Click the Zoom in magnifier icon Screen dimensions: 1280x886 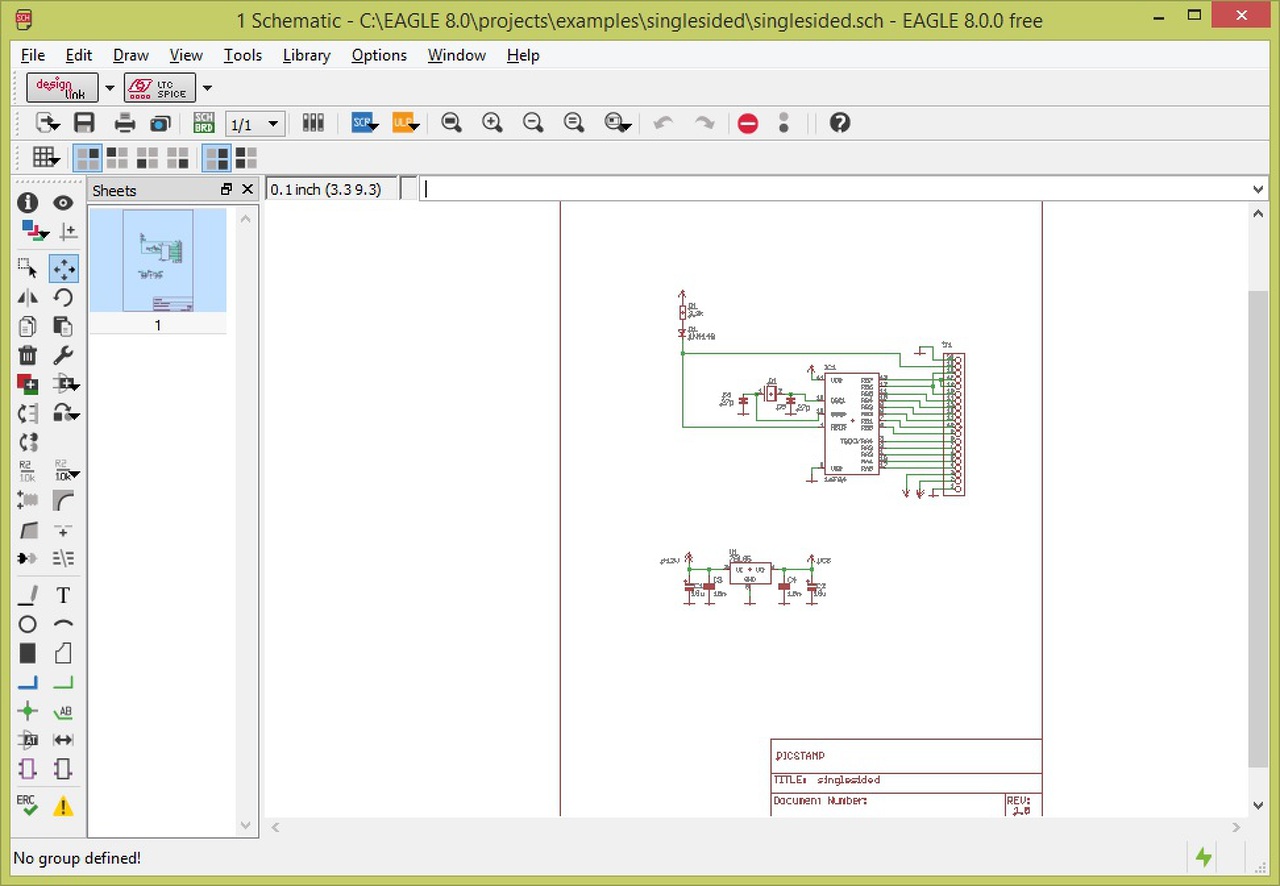(492, 123)
